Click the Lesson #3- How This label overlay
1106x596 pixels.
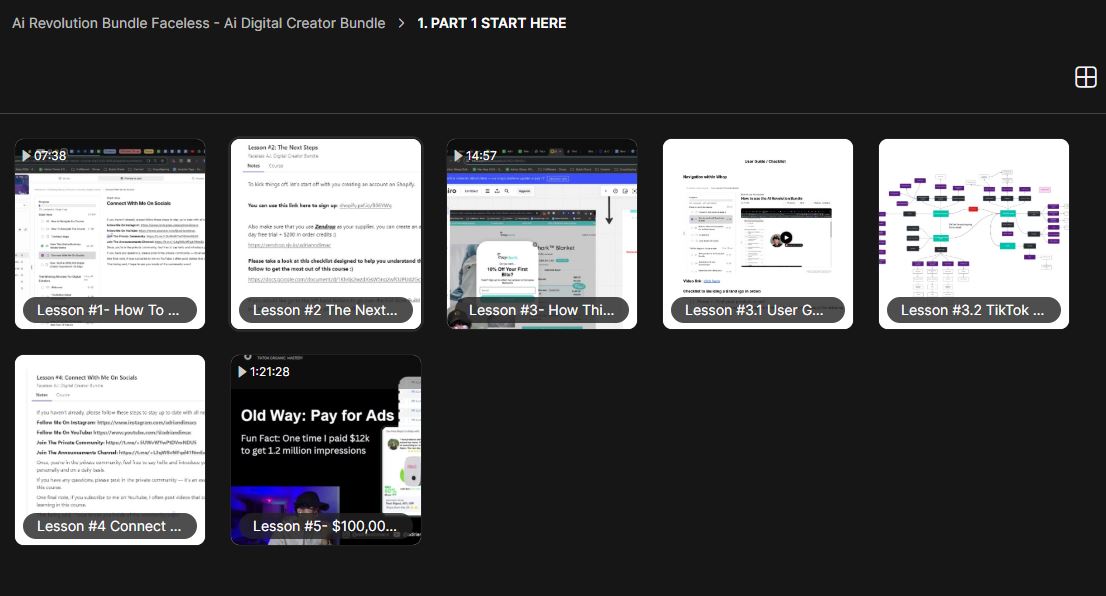541,310
